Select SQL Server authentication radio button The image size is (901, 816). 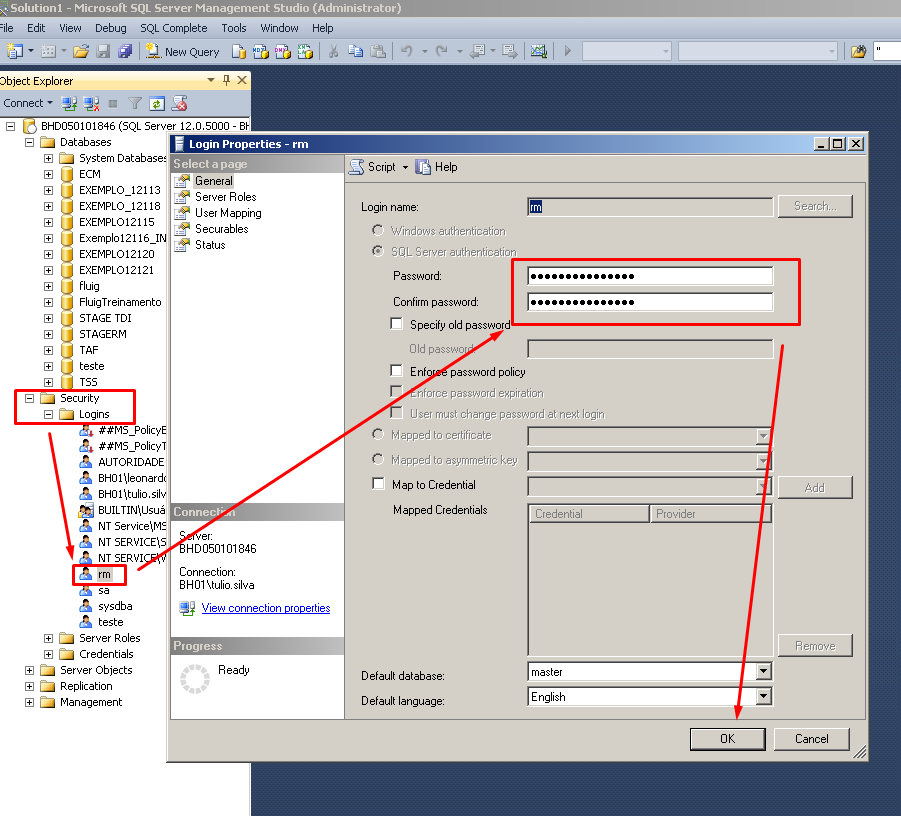pos(378,252)
